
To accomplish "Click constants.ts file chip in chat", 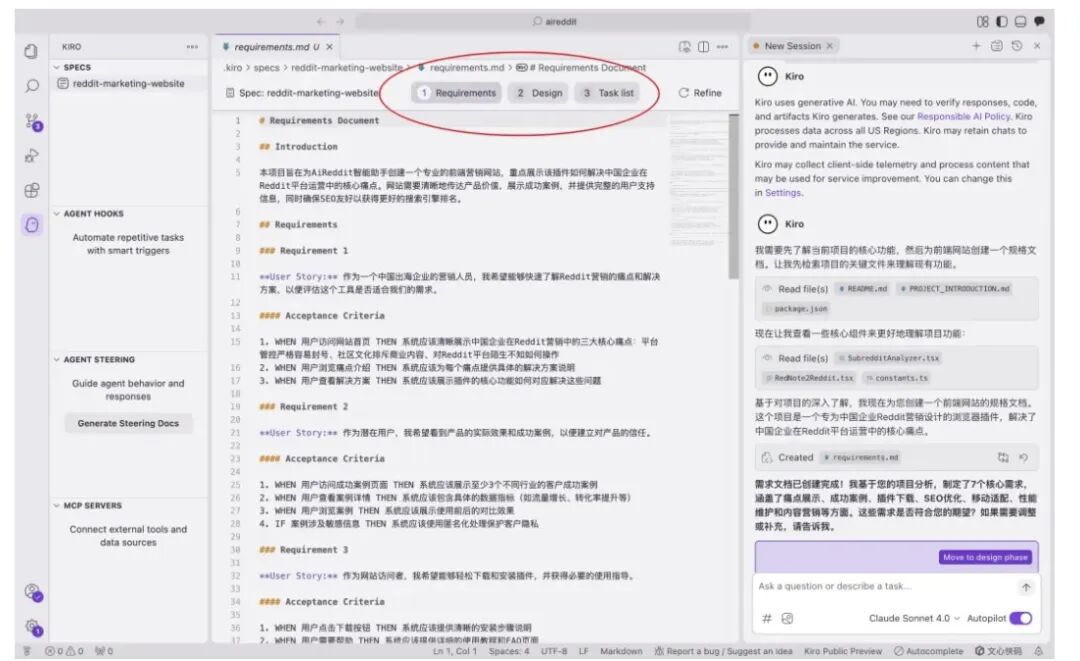I will [897, 378].
